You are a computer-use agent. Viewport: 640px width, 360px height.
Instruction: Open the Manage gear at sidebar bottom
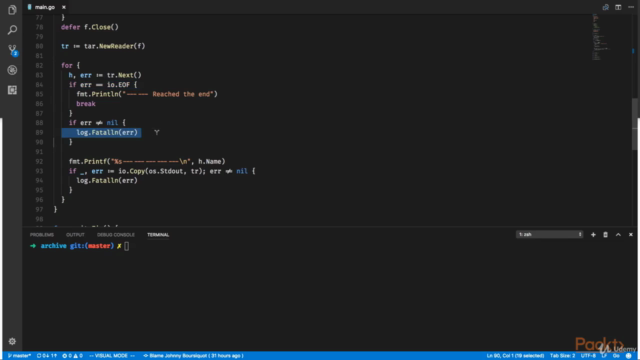12,341
